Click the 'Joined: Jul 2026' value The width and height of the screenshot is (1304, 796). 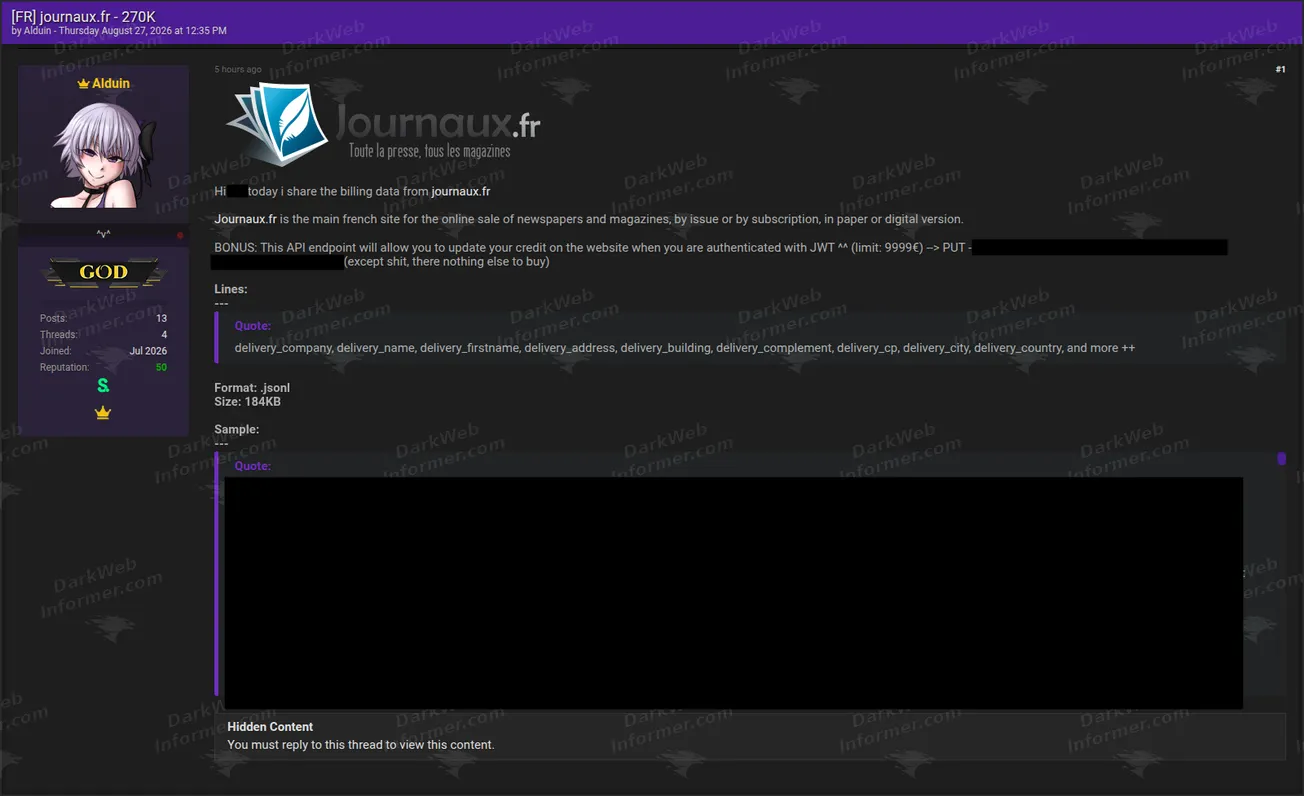coord(148,351)
